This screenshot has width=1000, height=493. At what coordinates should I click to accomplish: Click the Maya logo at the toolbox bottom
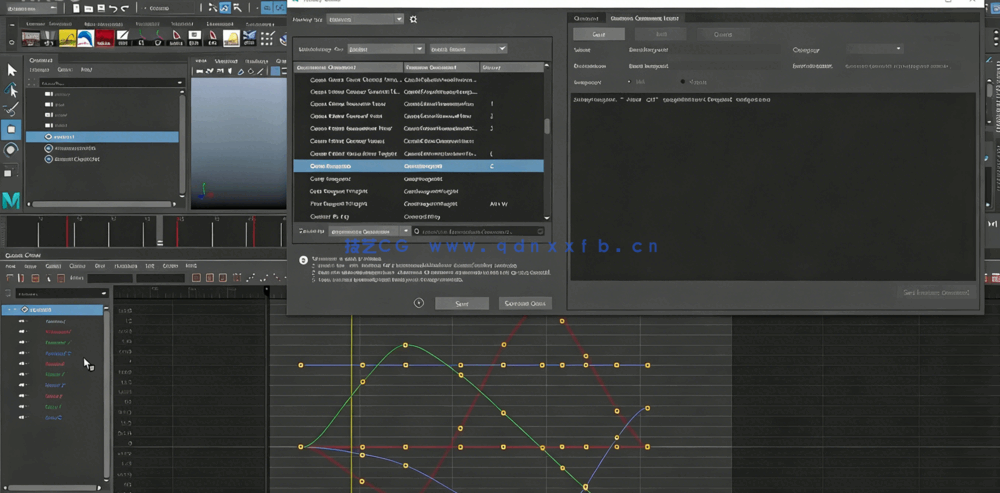[11, 201]
